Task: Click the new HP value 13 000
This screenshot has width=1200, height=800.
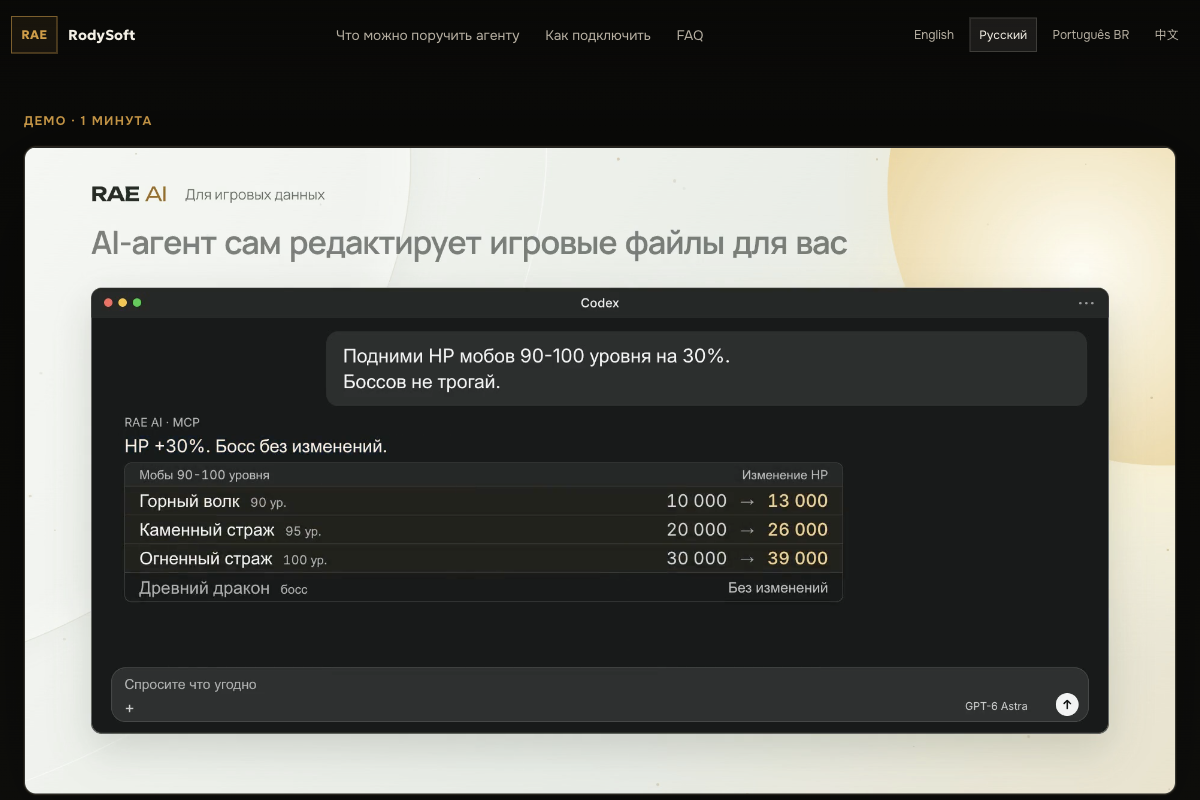Action: click(x=798, y=501)
